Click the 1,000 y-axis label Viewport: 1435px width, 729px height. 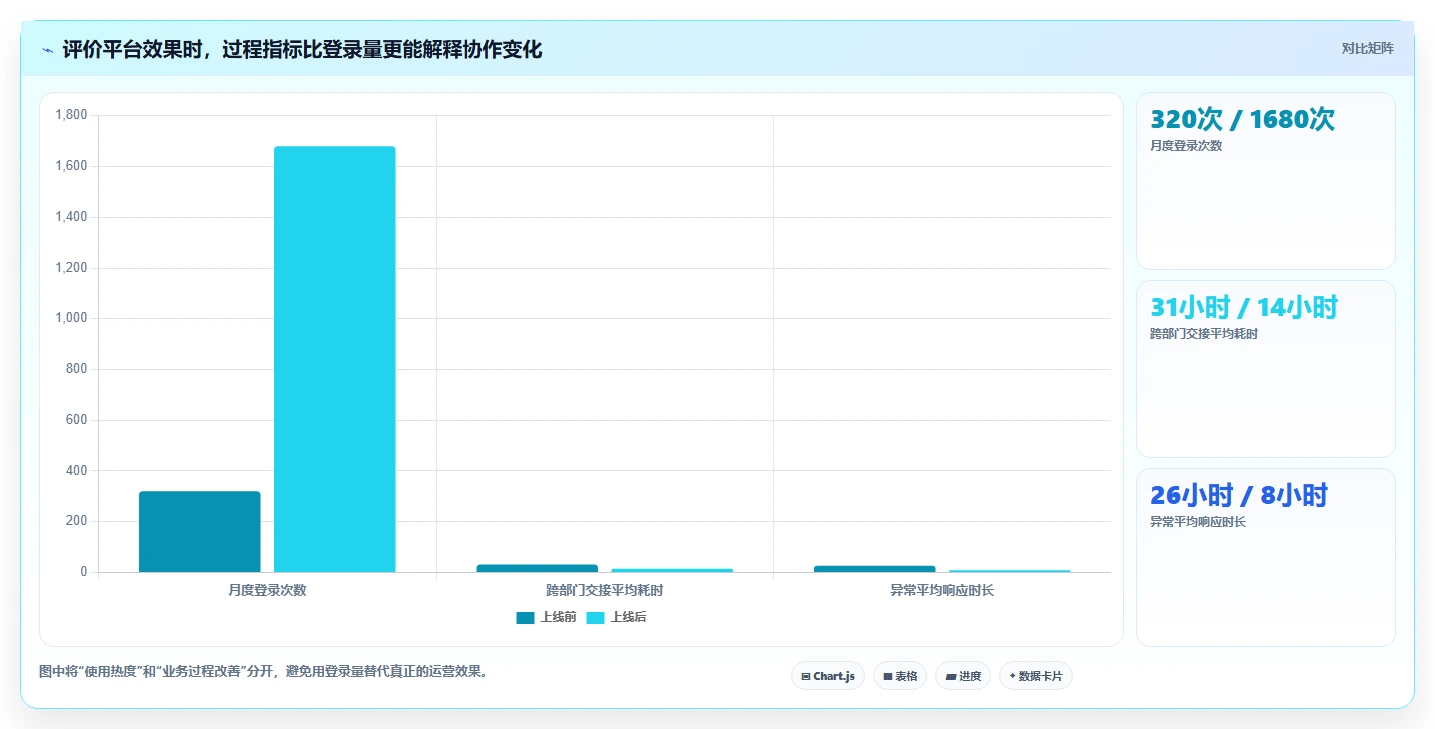tap(71, 318)
